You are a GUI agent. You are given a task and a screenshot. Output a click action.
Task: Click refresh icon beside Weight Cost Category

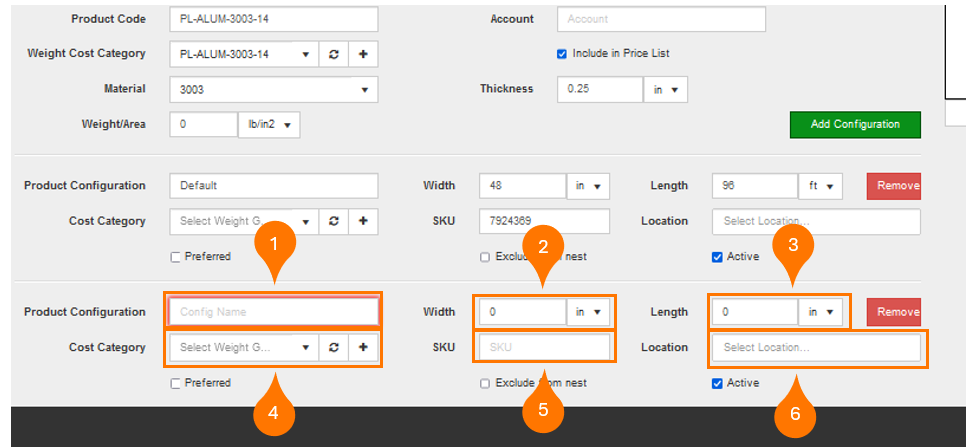click(x=333, y=54)
